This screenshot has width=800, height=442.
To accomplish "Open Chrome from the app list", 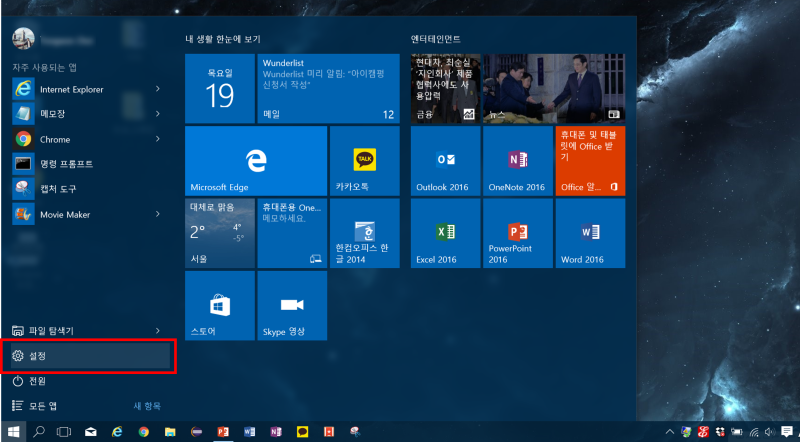I will [86, 139].
